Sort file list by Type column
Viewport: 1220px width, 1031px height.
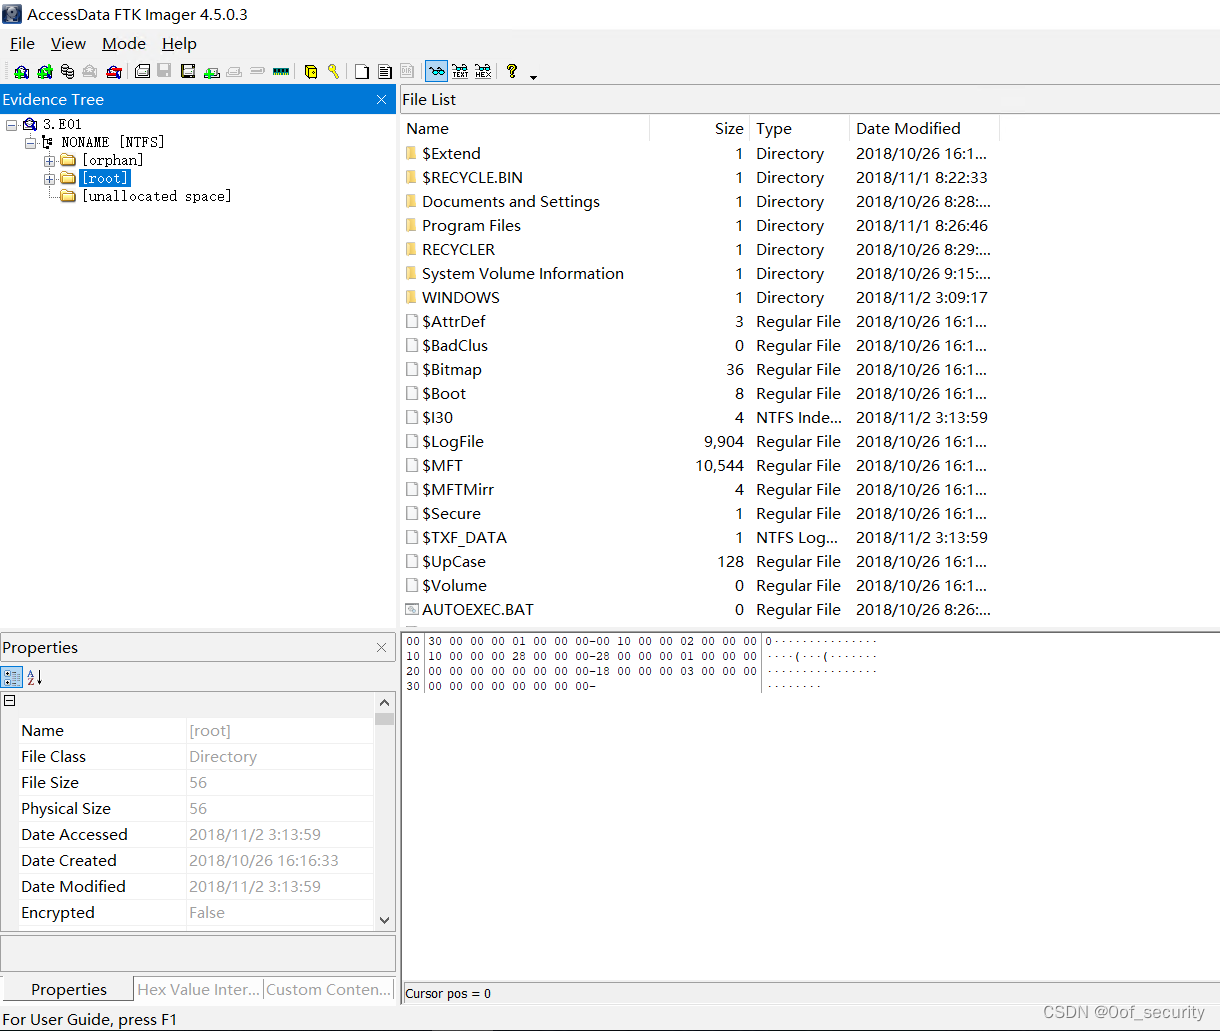click(800, 128)
